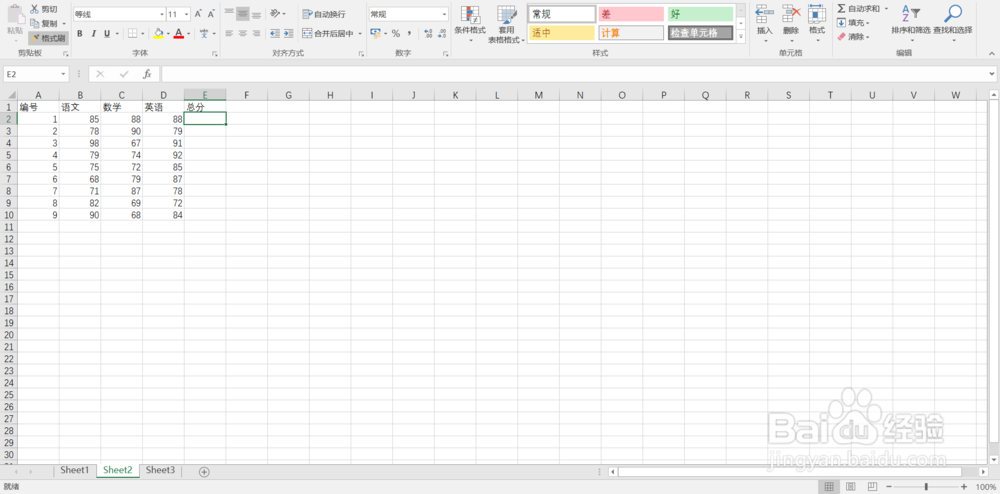Apply the 计算 (Calculation) cell style

(x=631, y=33)
